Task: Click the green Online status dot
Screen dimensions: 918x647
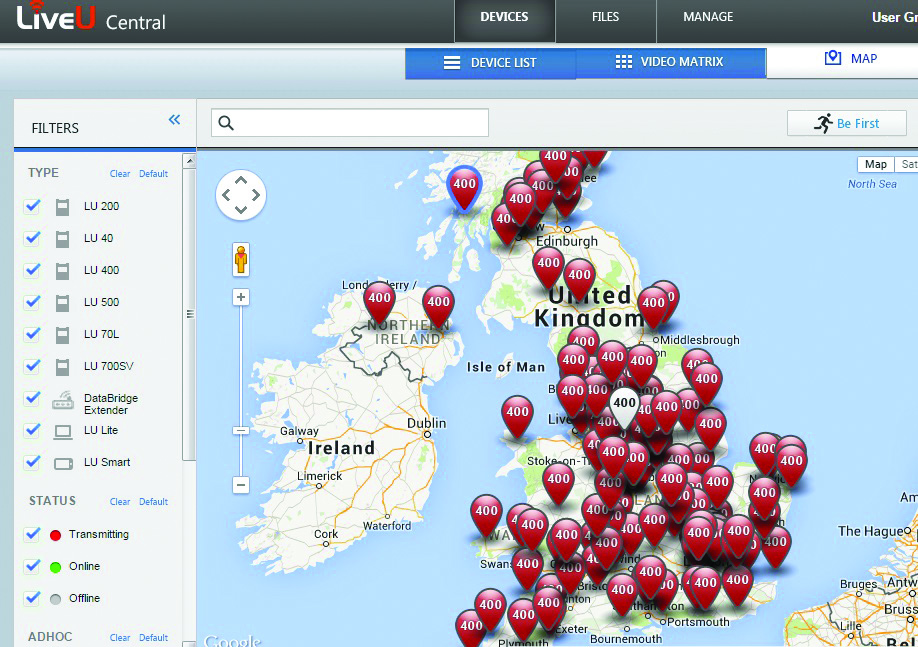Action: coord(56,567)
